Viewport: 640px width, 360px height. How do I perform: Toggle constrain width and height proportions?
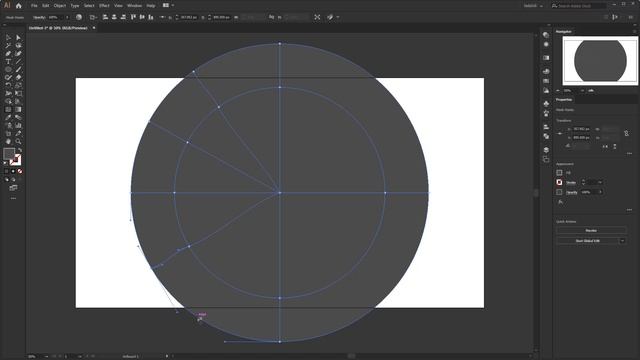click(x=627, y=133)
